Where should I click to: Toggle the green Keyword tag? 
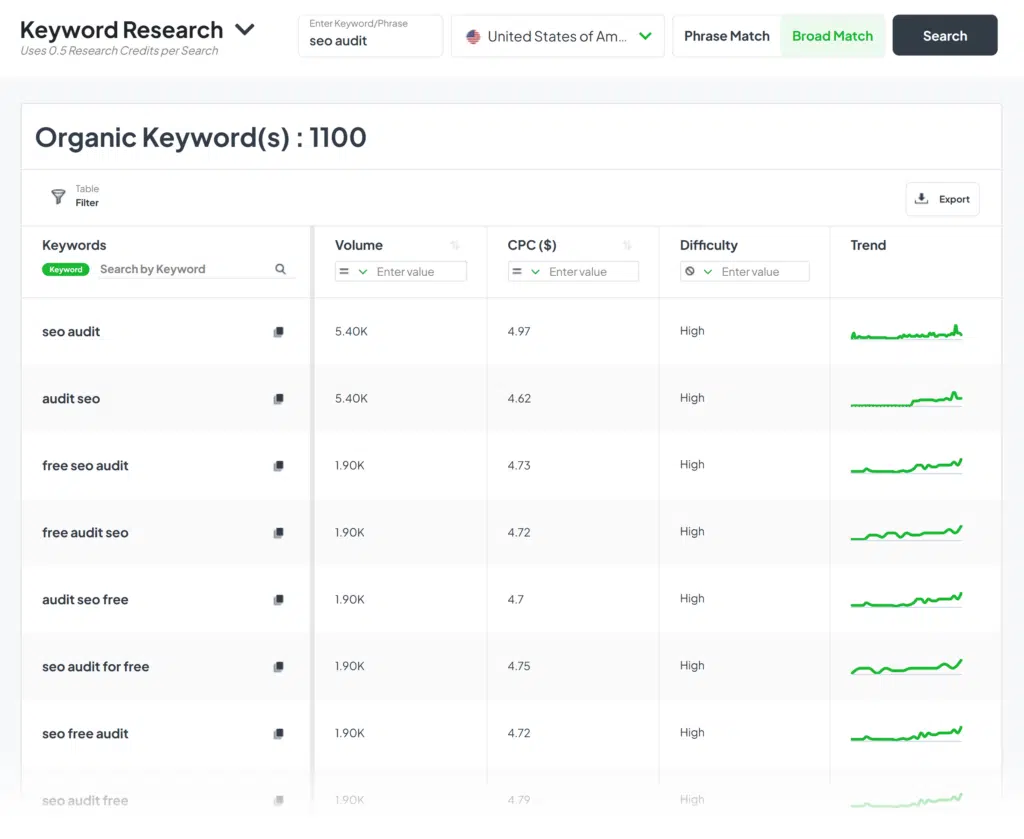pyautogui.click(x=66, y=269)
